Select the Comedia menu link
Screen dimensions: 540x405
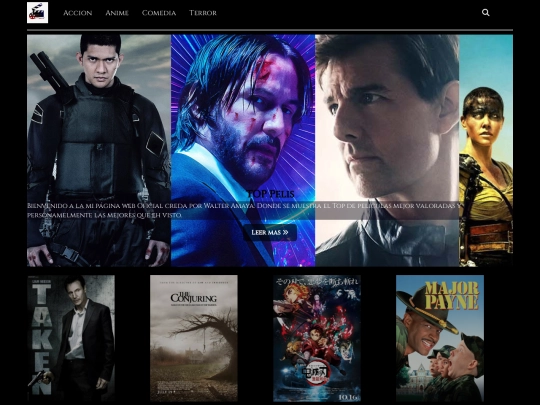[x=159, y=13]
